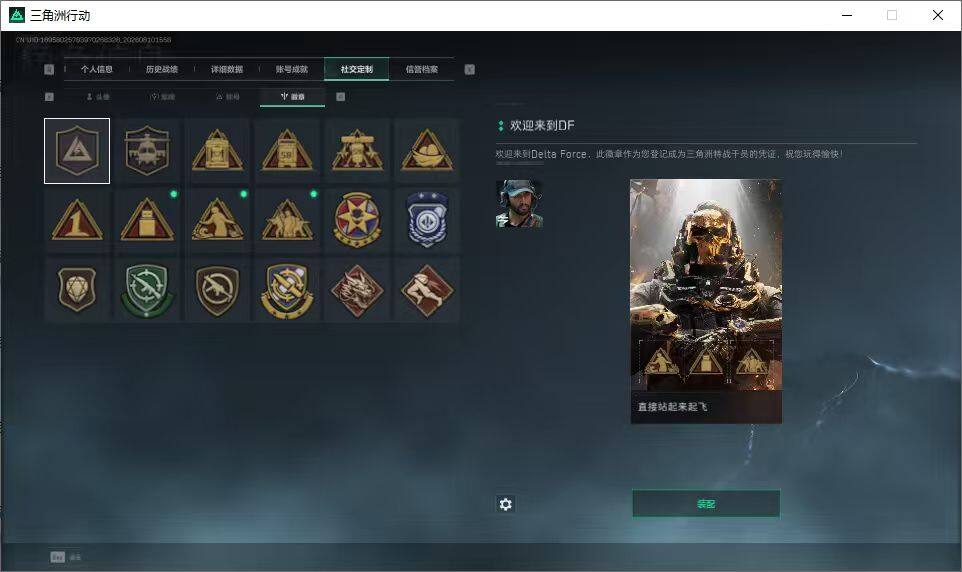Click the 直接站起来起飞 card caption
The image size is (962, 572).
[672, 407]
